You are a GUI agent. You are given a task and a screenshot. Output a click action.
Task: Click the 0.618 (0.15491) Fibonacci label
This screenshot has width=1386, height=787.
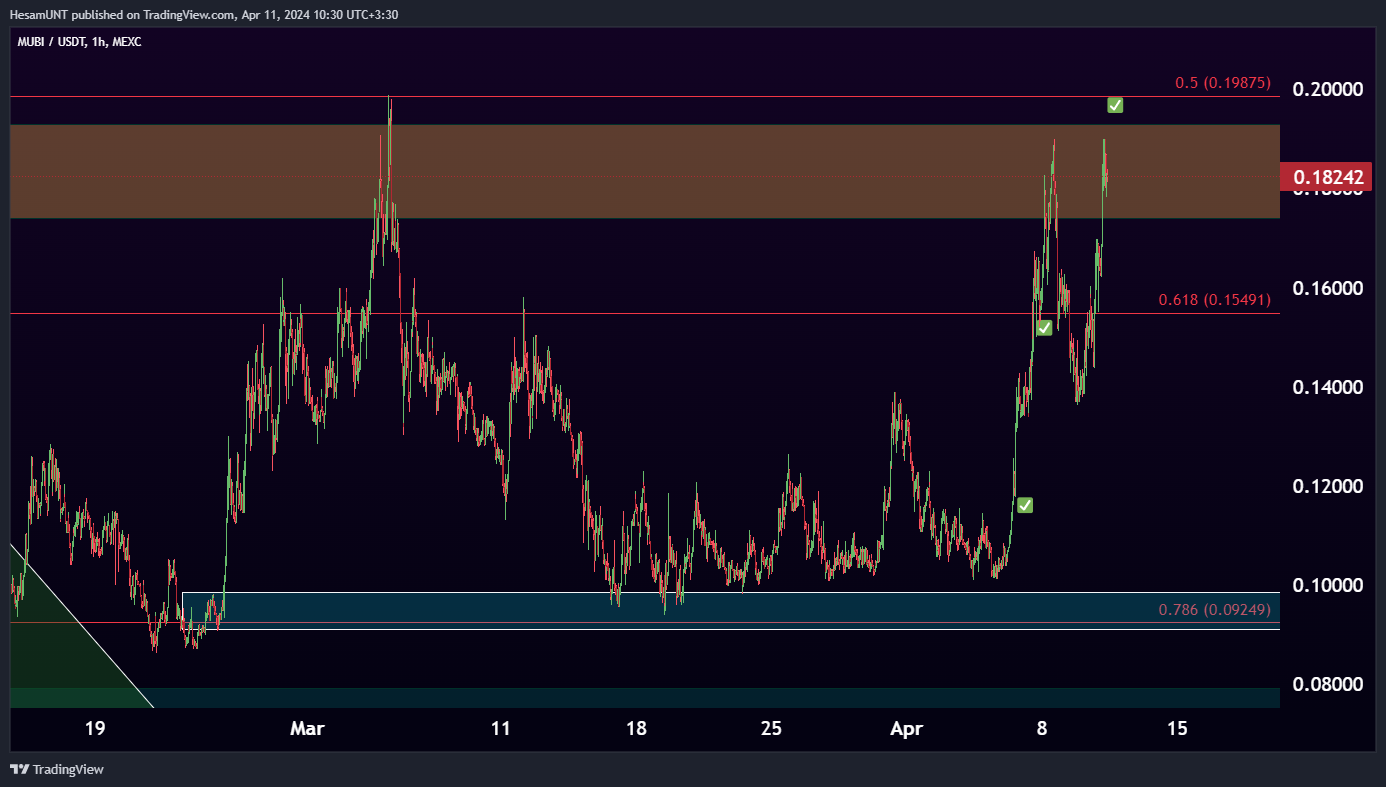[x=1214, y=300]
